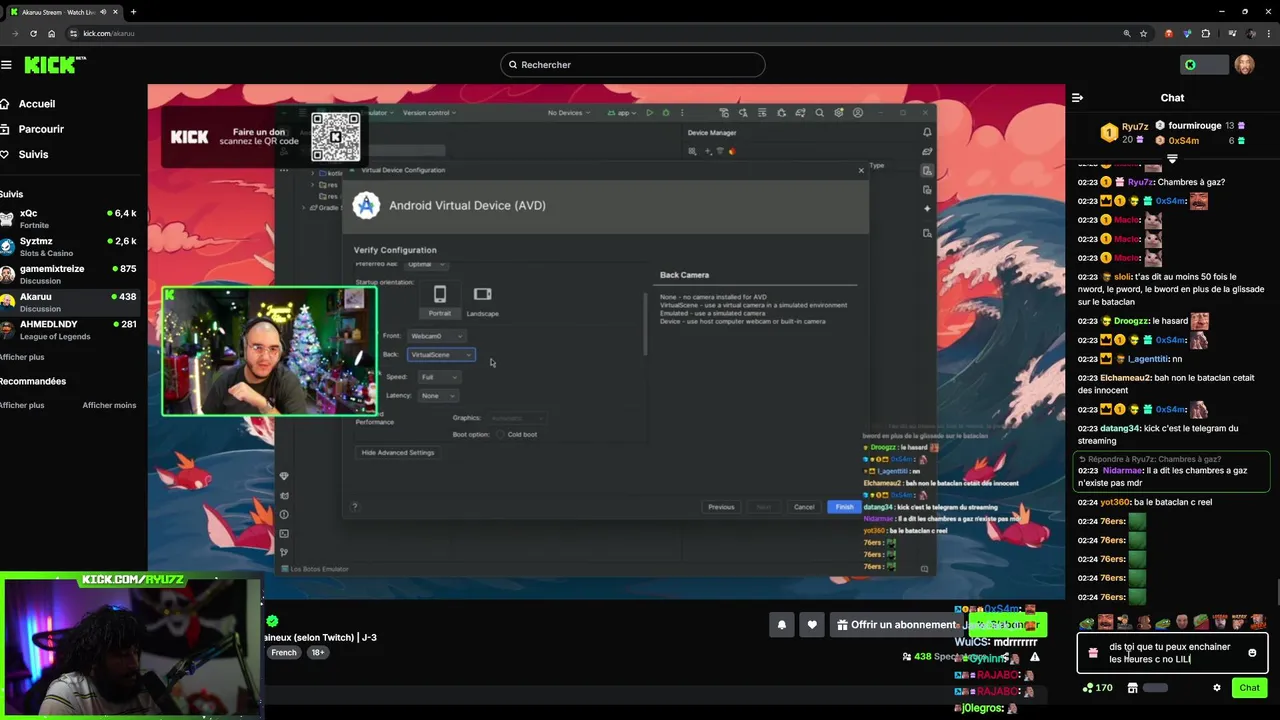
Task: Click fourmirouge in the chat leaderboard
Action: [x=1194, y=126]
